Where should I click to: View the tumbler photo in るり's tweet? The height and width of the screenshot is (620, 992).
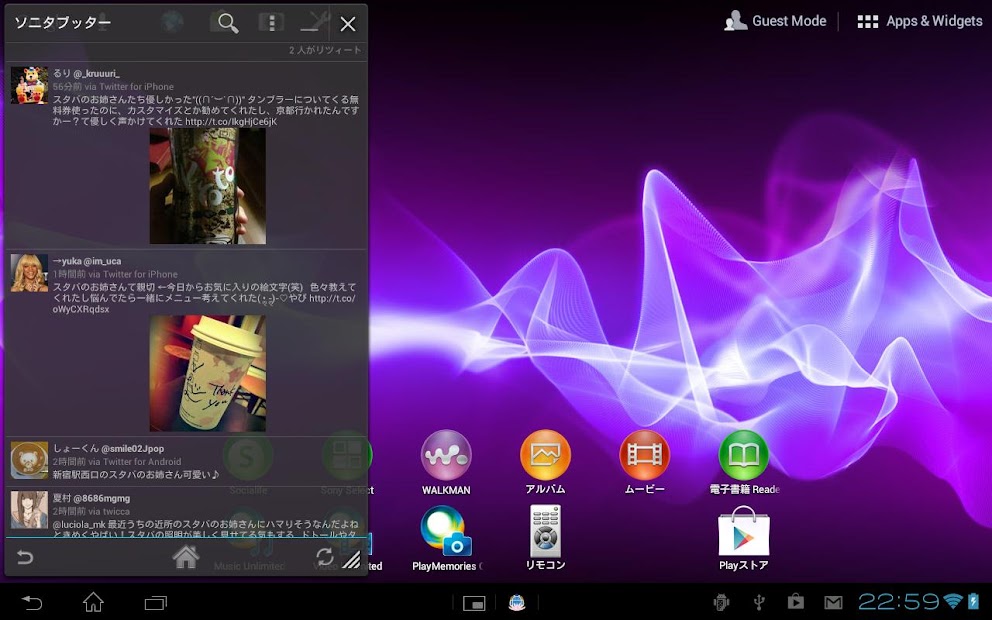pos(208,186)
